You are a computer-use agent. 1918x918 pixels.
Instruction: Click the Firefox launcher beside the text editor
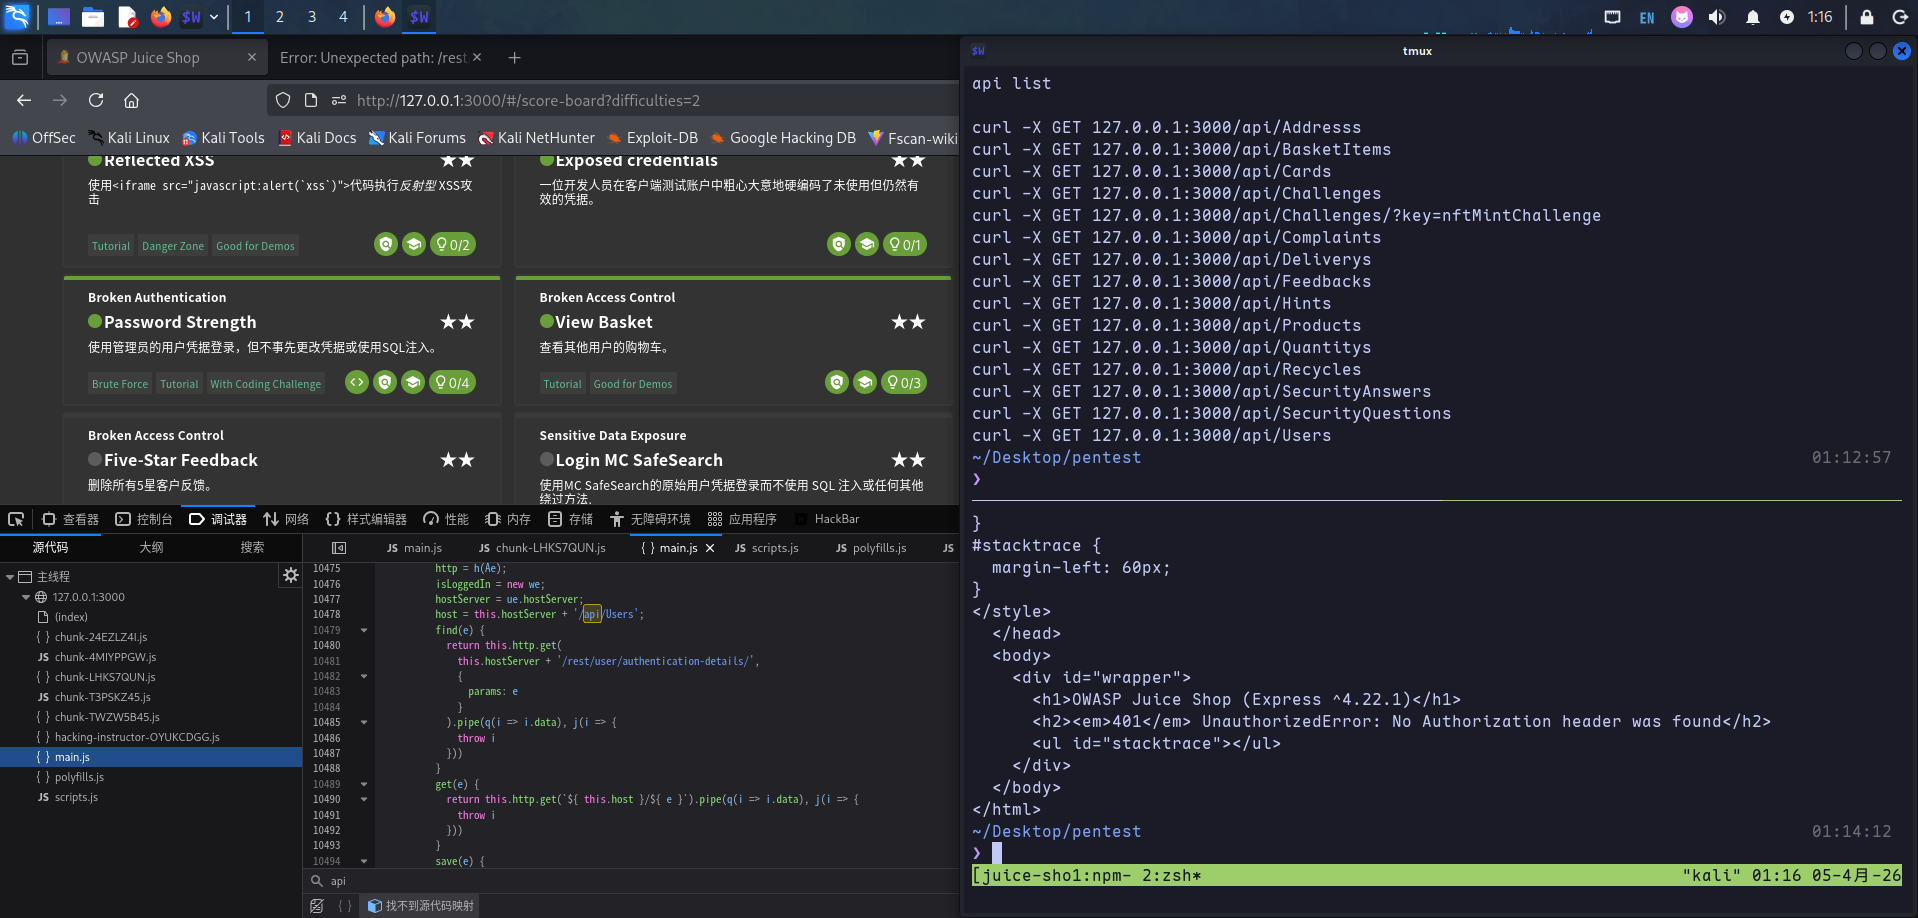[x=160, y=17]
